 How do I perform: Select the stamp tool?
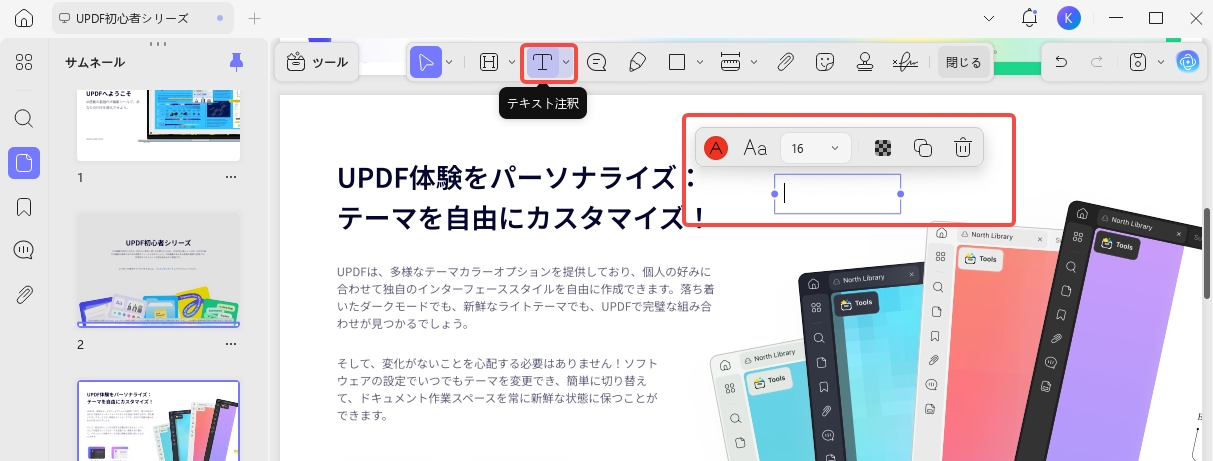pyautogui.click(x=865, y=62)
